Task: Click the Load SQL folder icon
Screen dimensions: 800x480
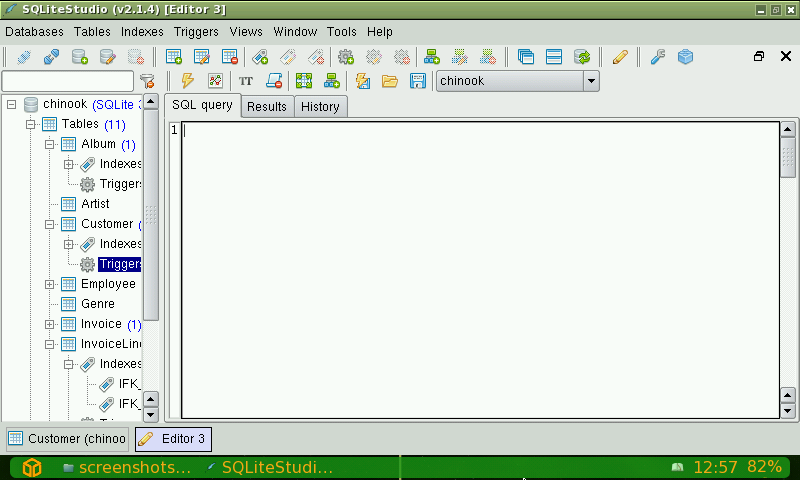Action: 390,81
